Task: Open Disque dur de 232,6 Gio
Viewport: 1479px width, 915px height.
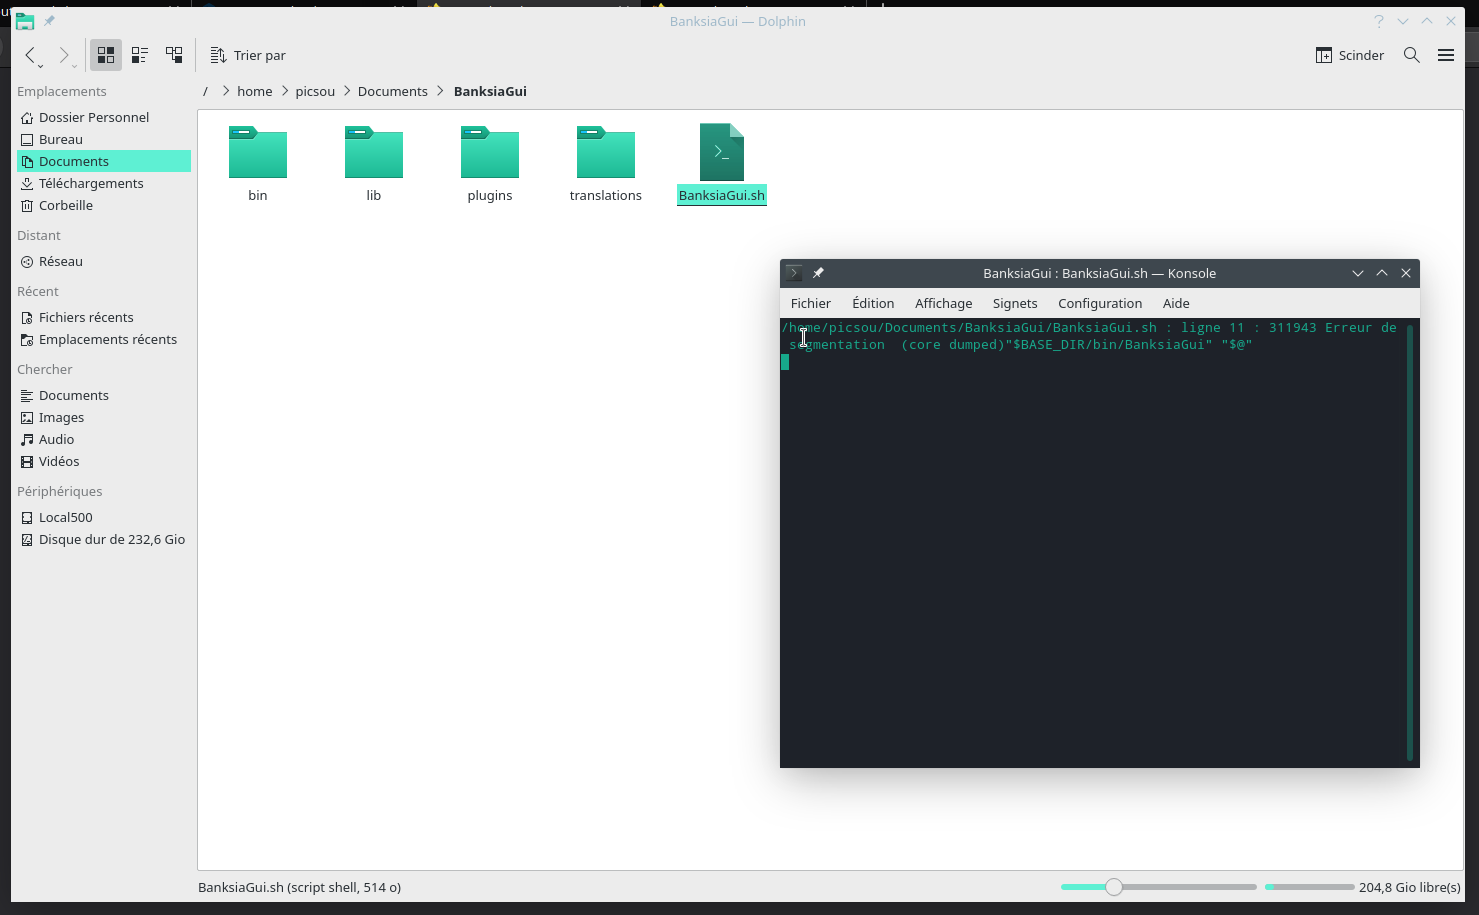Action: (x=104, y=539)
